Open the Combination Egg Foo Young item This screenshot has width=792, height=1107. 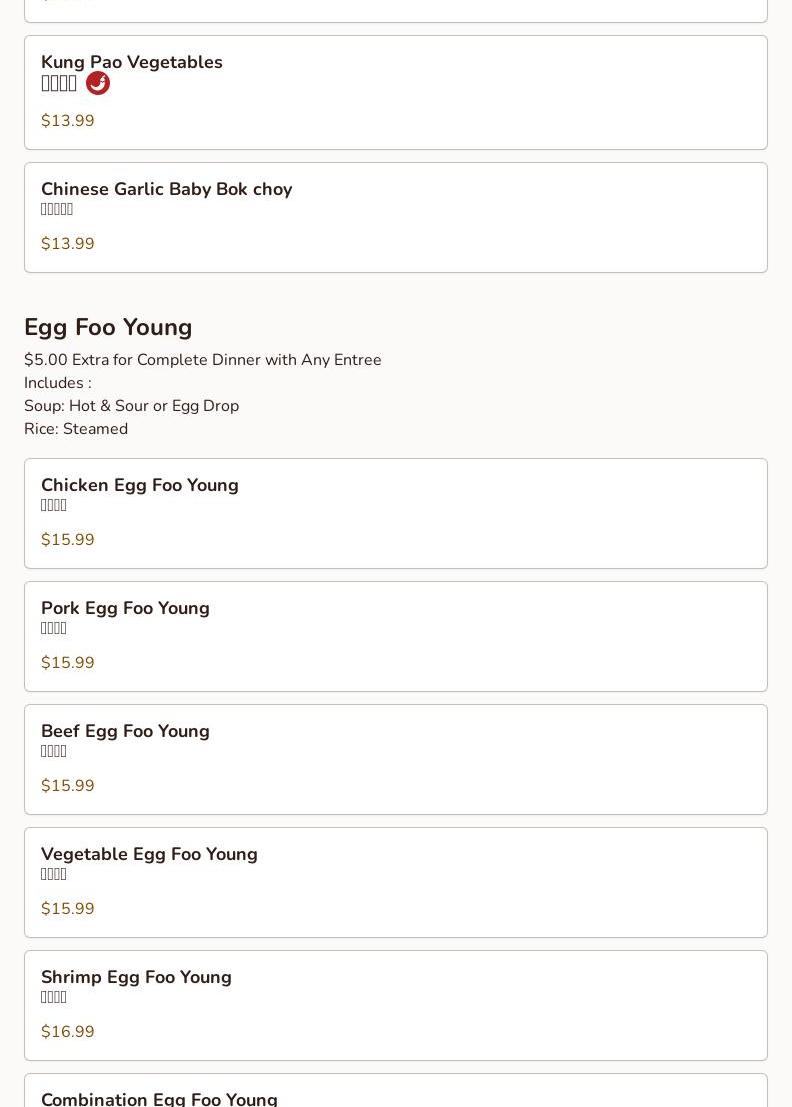click(x=159, y=1098)
